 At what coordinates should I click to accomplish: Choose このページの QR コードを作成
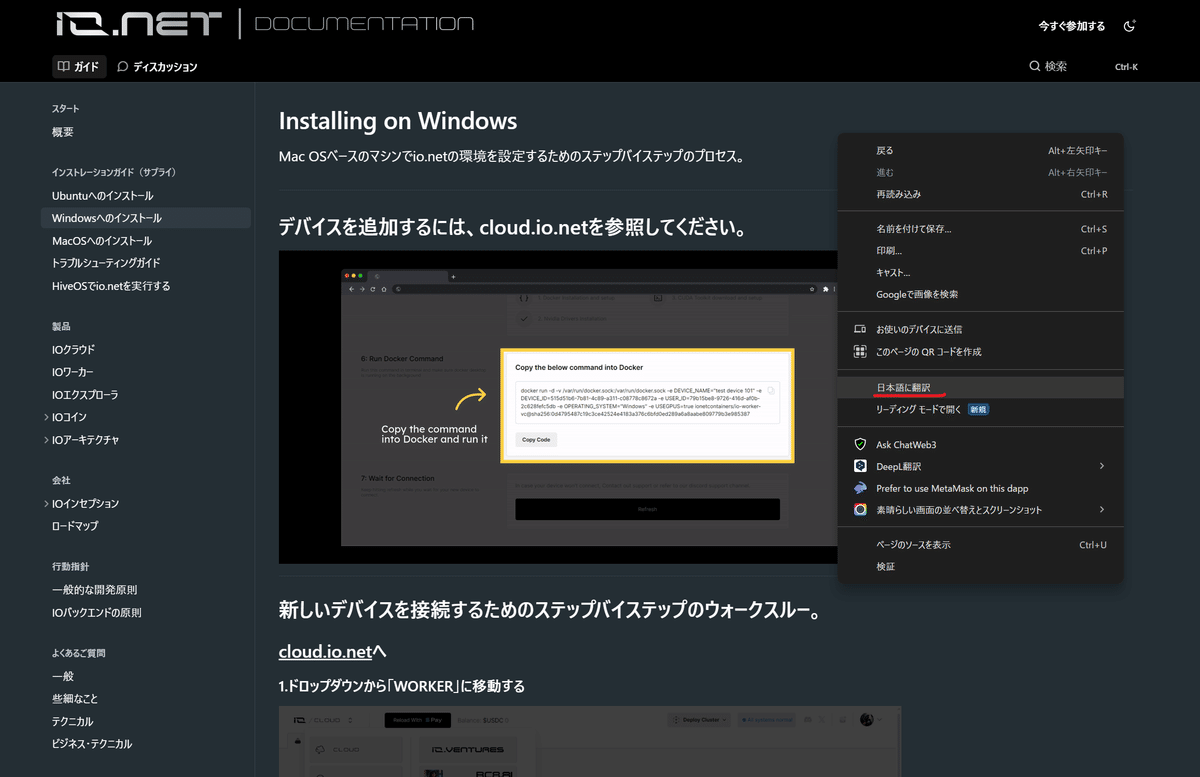tap(980, 352)
